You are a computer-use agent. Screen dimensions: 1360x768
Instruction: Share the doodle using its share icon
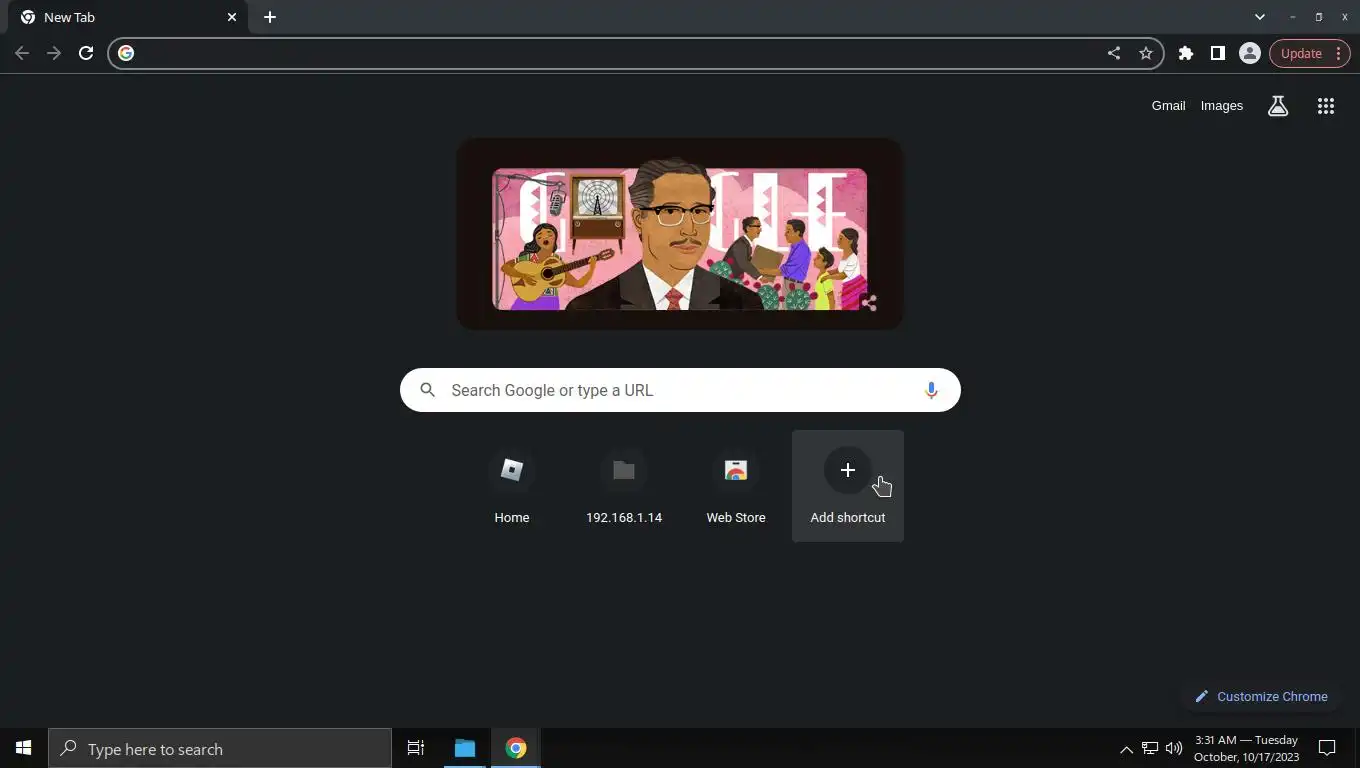coord(869,303)
